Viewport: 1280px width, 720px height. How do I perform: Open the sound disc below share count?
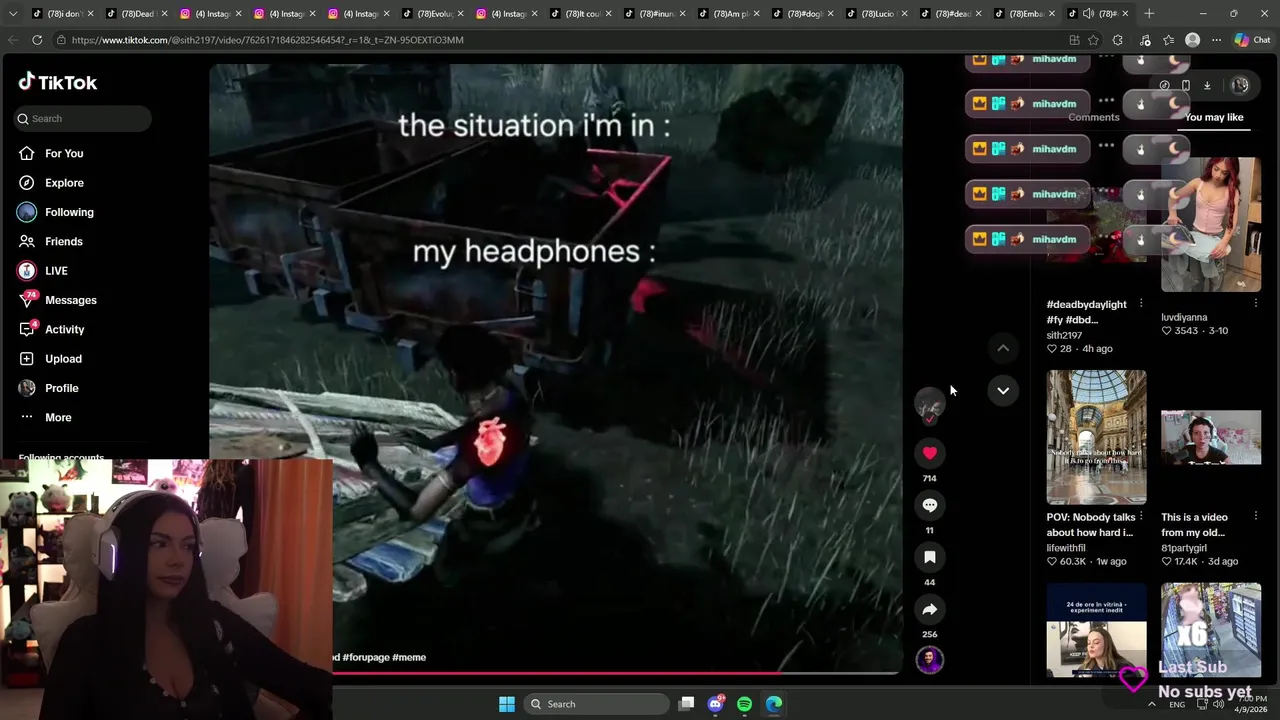[x=930, y=660]
